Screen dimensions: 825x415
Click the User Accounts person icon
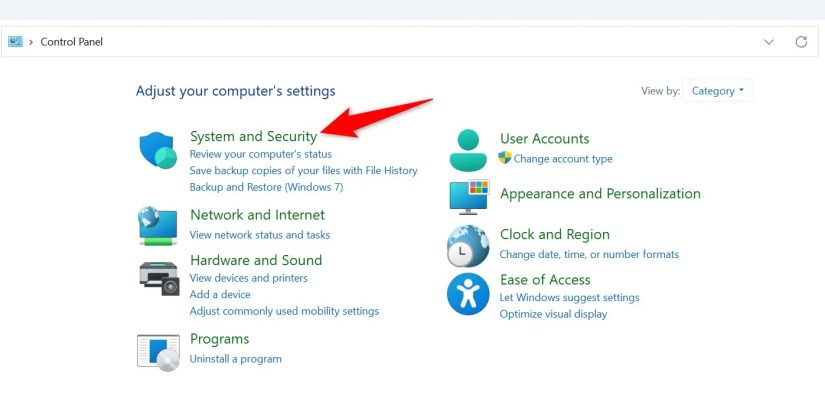coord(468,150)
